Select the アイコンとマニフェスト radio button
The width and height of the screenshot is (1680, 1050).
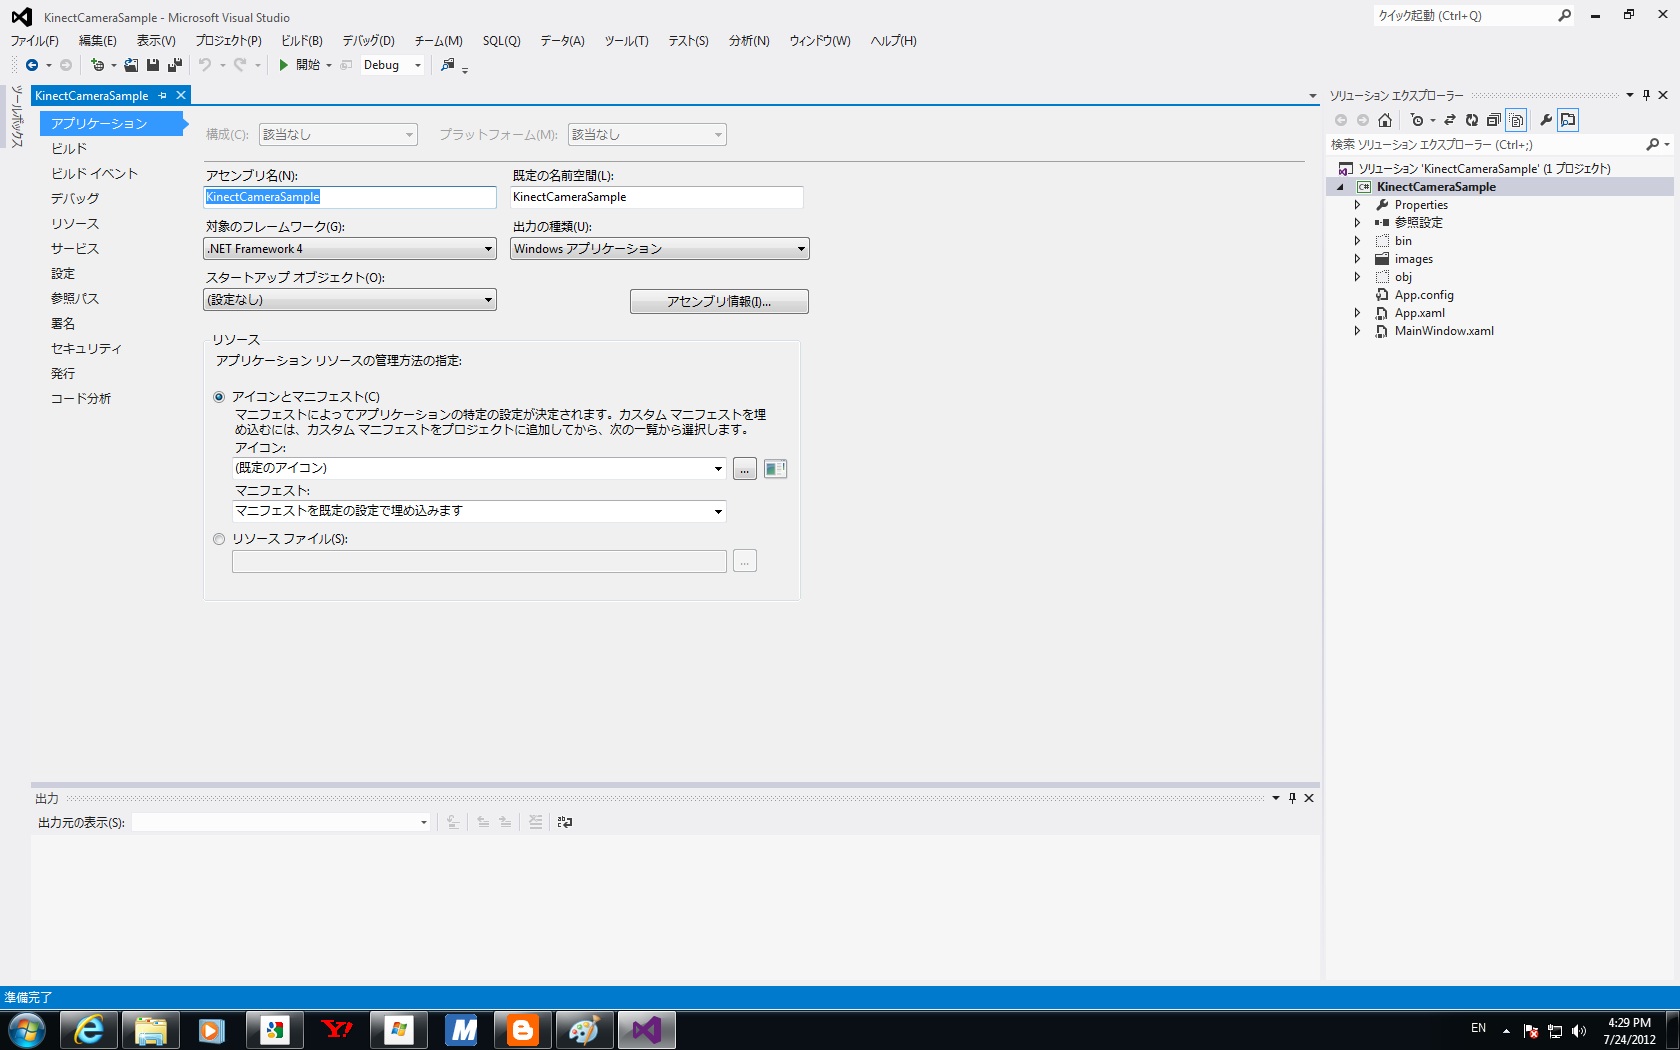pyautogui.click(x=219, y=397)
